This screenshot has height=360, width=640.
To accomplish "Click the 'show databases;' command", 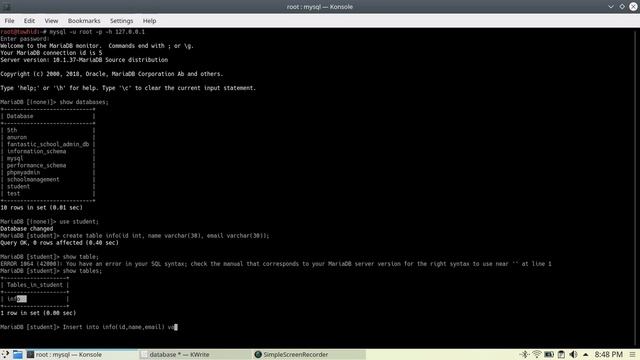I will 84,102.
